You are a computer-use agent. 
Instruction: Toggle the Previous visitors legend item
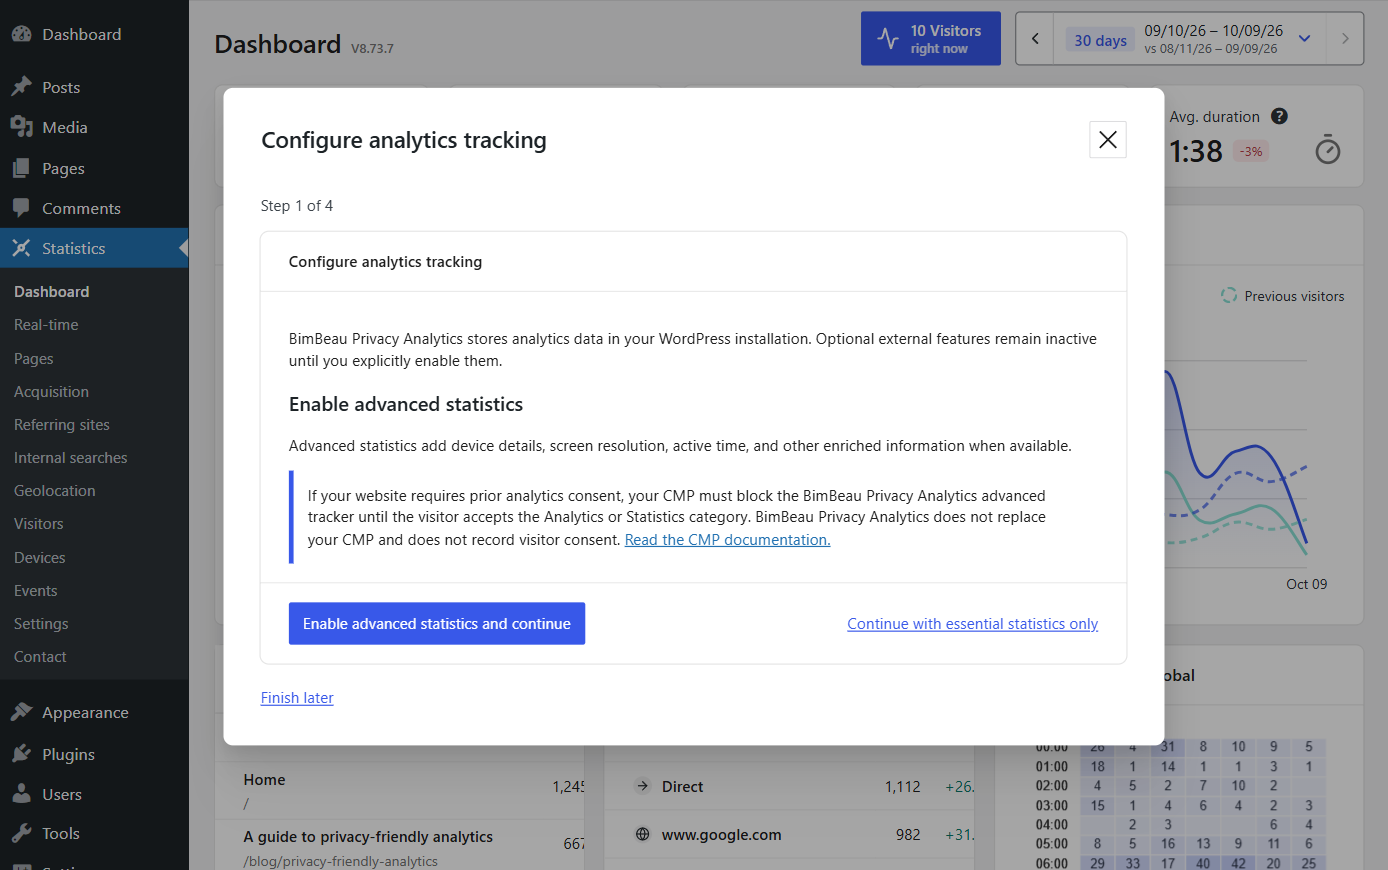click(x=1283, y=296)
